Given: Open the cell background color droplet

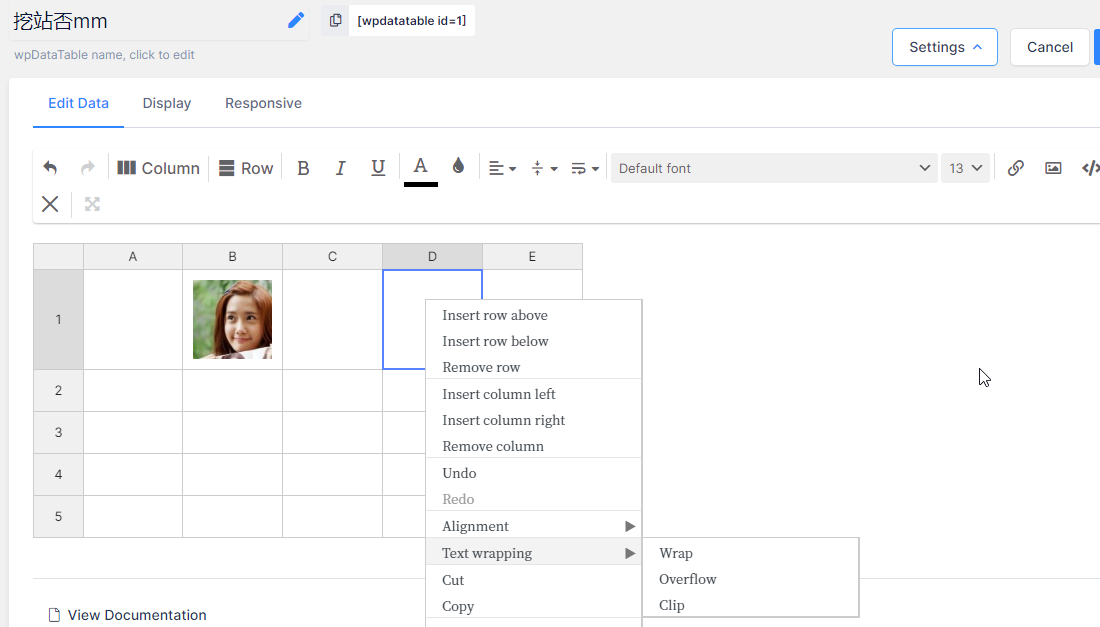Looking at the screenshot, I should tap(458, 167).
